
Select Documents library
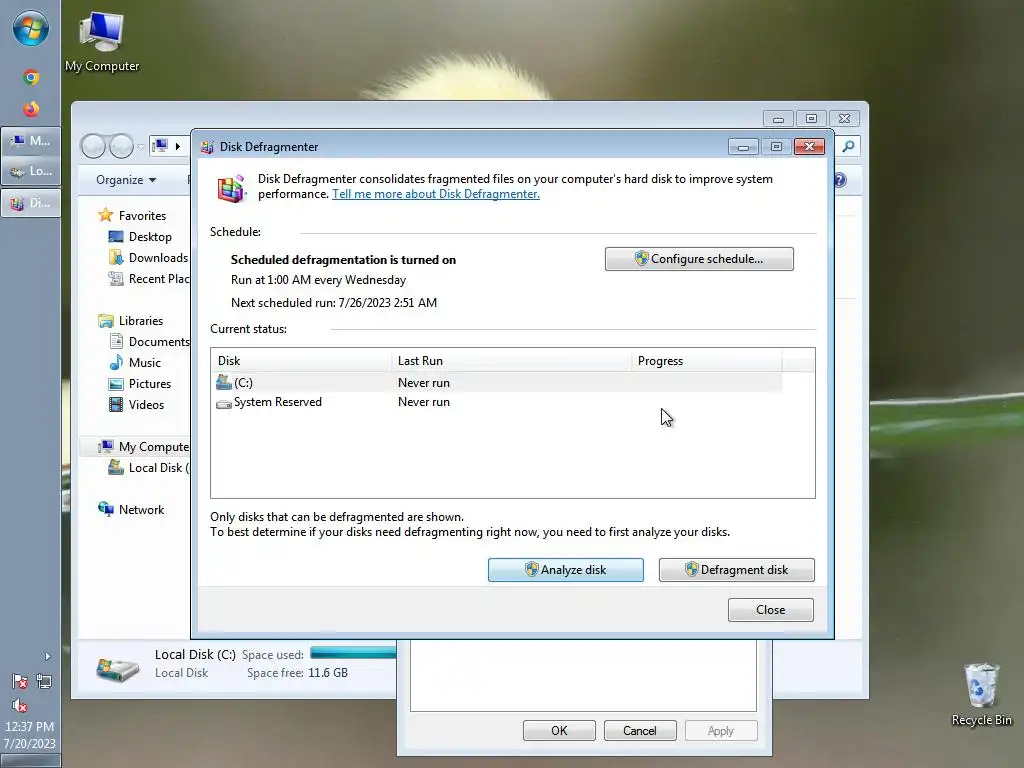[x=148, y=342]
